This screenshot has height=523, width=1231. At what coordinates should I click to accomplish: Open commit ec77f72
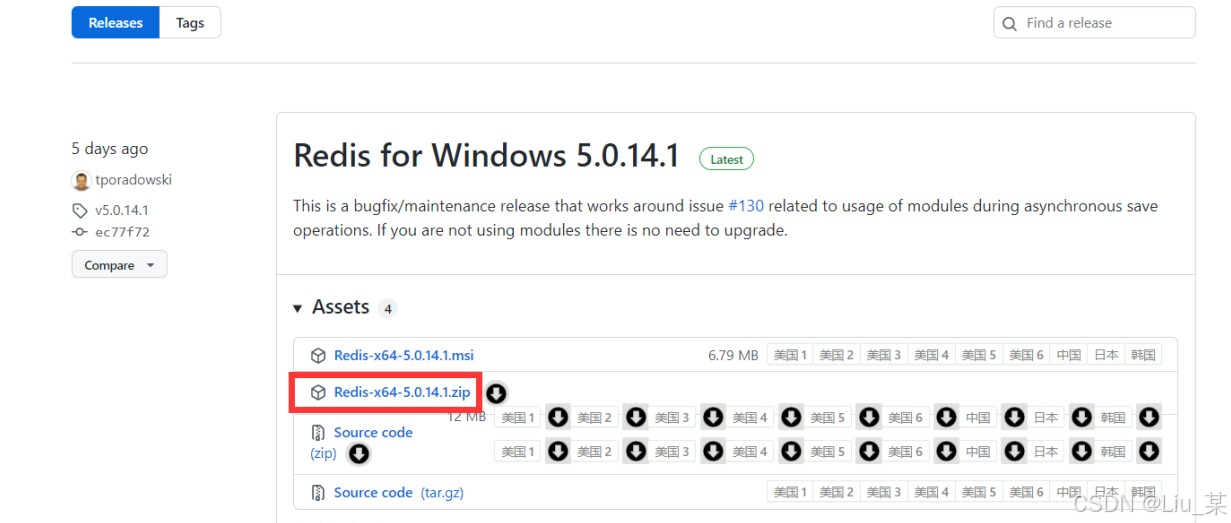[122, 232]
